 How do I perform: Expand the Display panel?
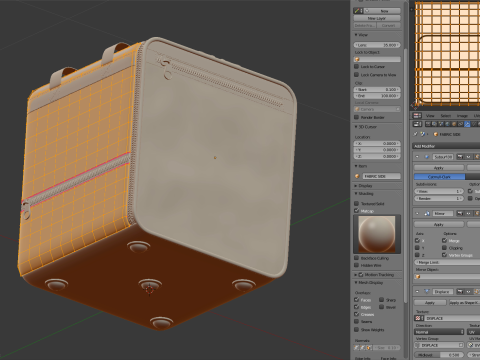[356, 186]
